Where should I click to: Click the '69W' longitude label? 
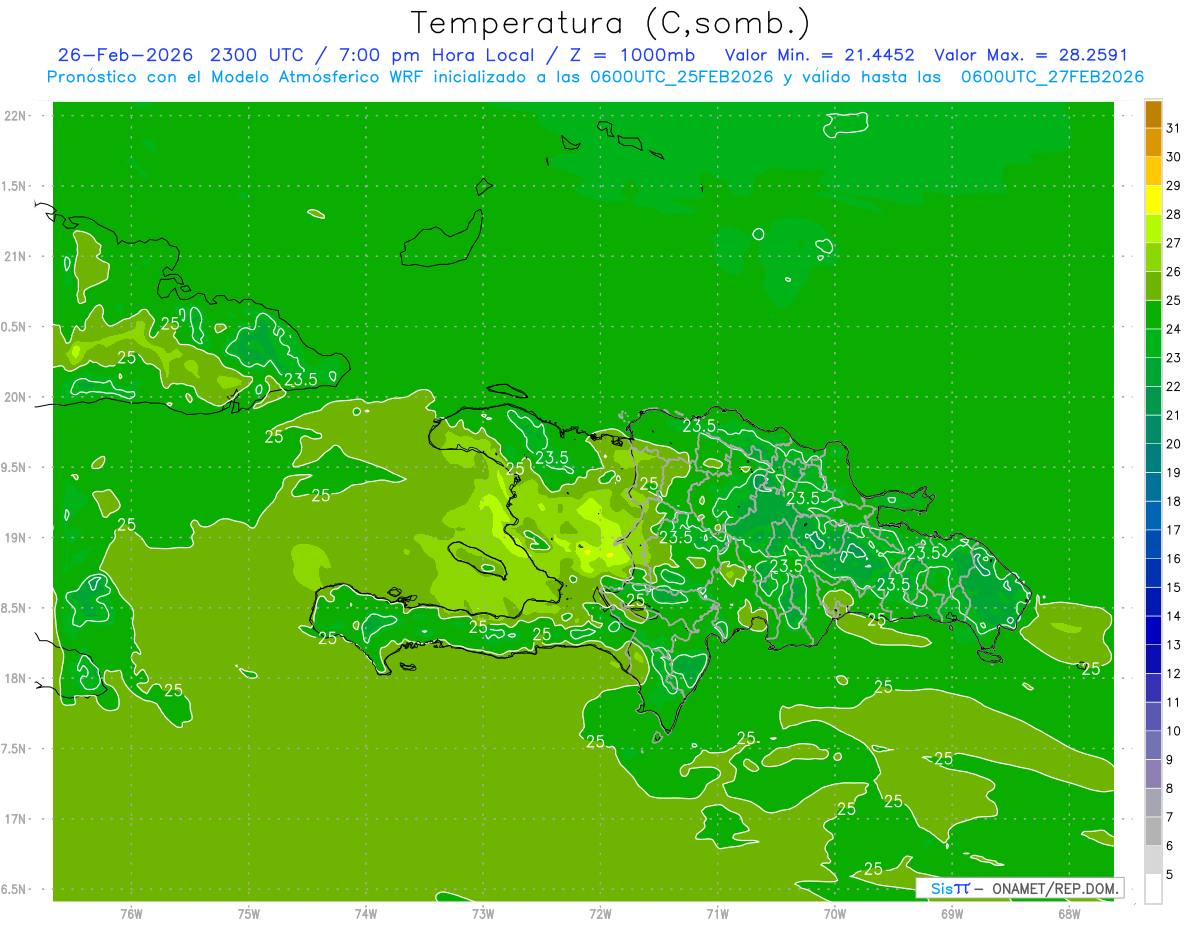click(952, 914)
